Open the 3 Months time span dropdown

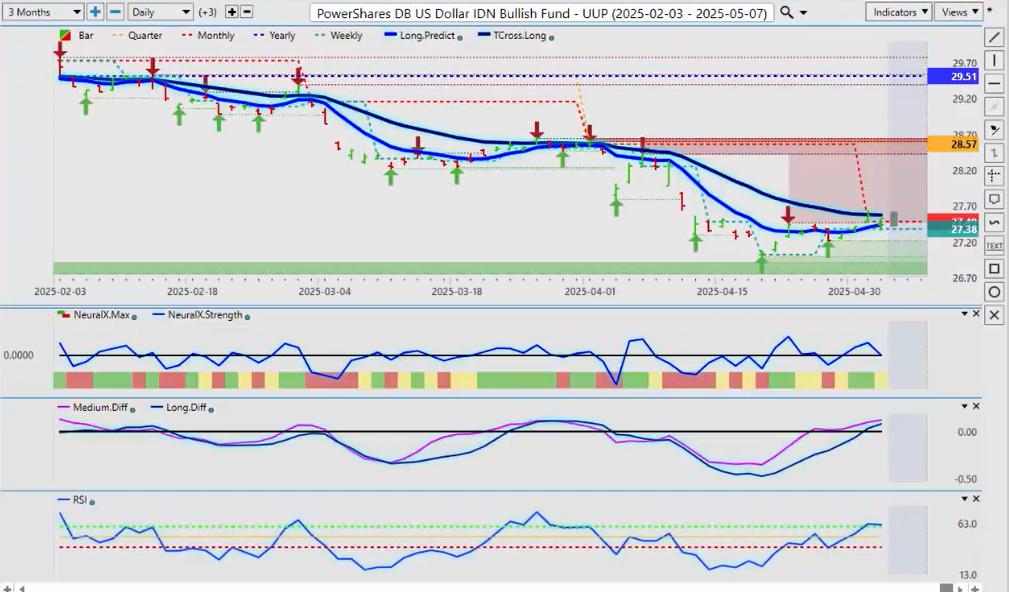coord(43,12)
